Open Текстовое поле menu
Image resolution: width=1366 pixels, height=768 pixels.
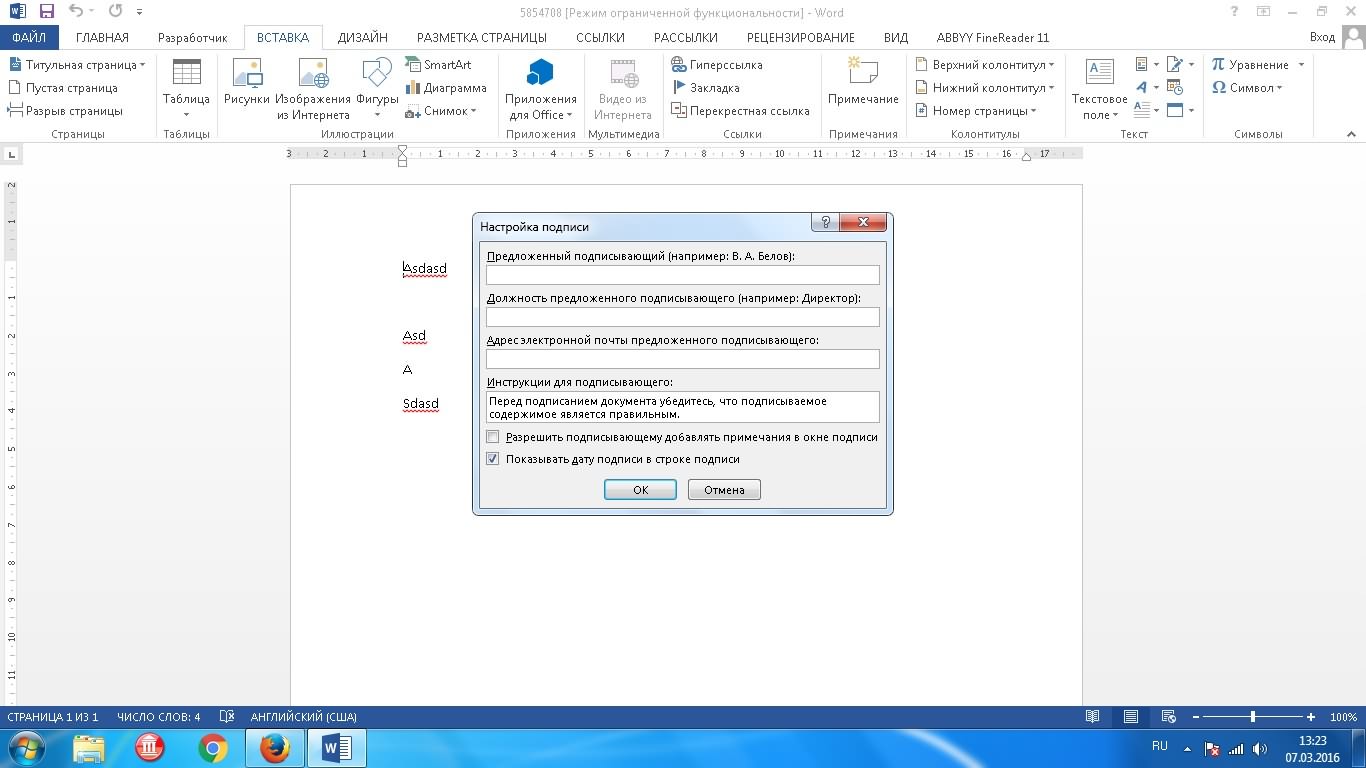[x=1099, y=88]
